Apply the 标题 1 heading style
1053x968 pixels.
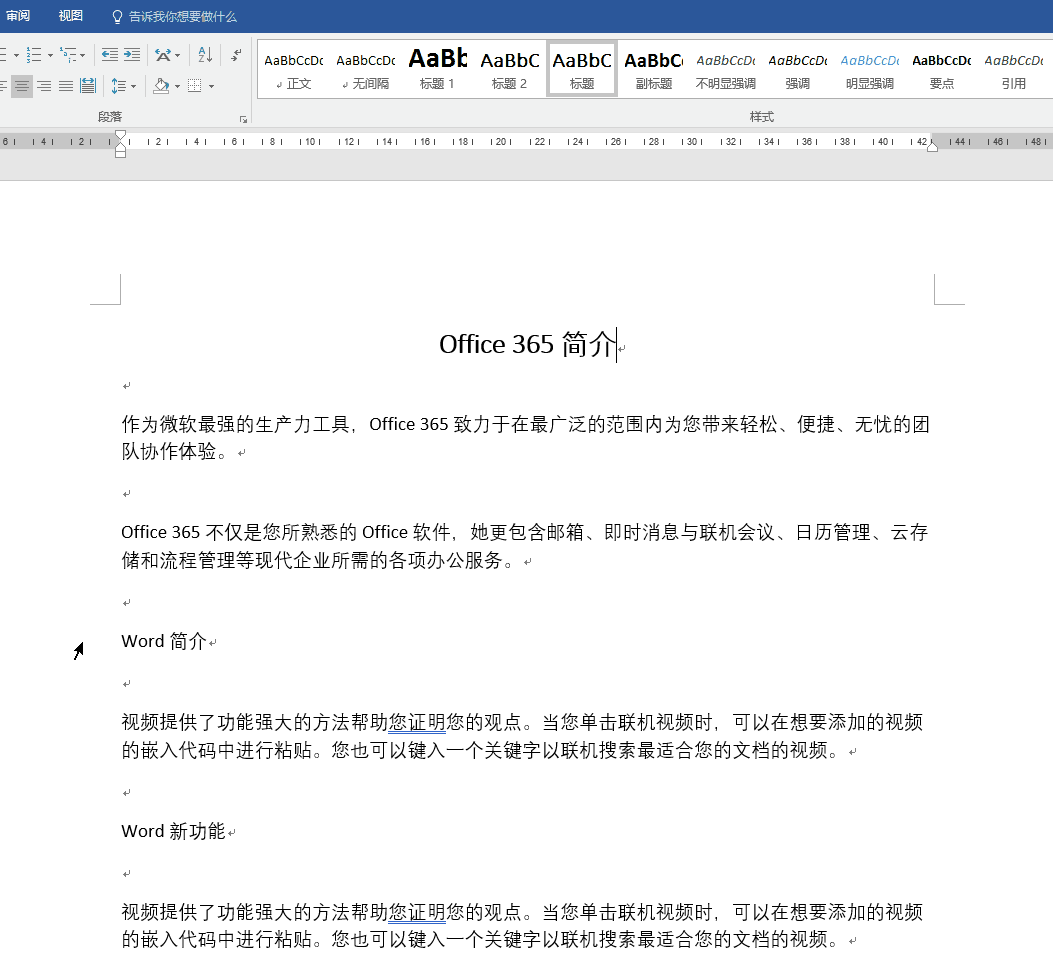click(438, 69)
